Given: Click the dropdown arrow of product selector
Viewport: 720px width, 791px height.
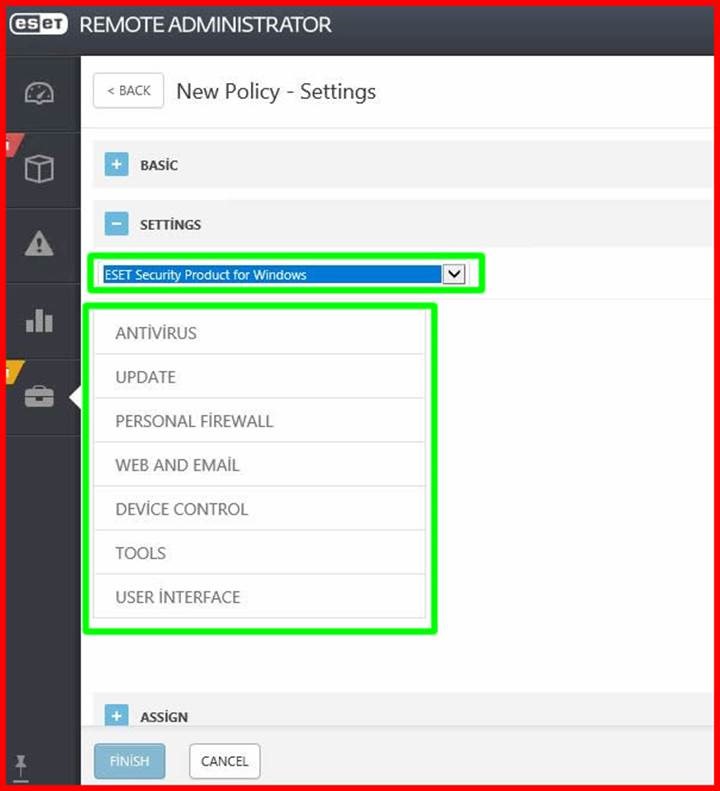Looking at the screenshot, I should click(454, 274).
